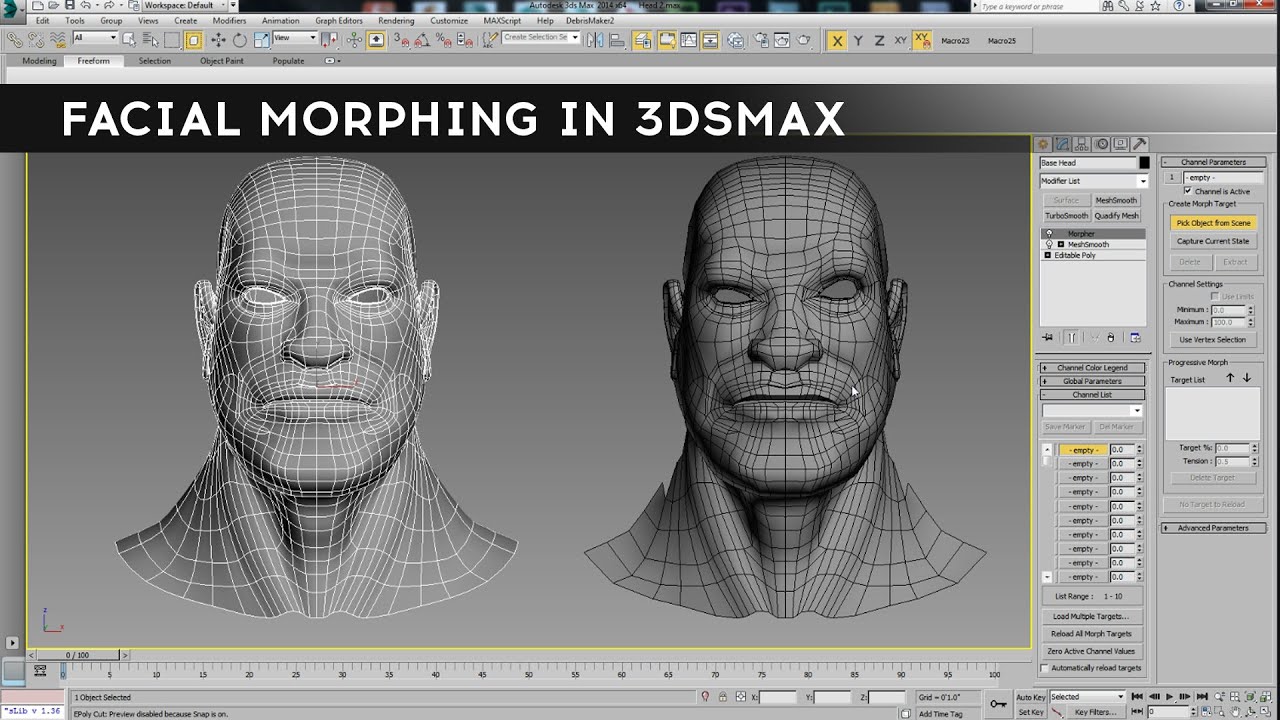Click the Play Animation button
1280x720 pixels.
coord(1169,697)
